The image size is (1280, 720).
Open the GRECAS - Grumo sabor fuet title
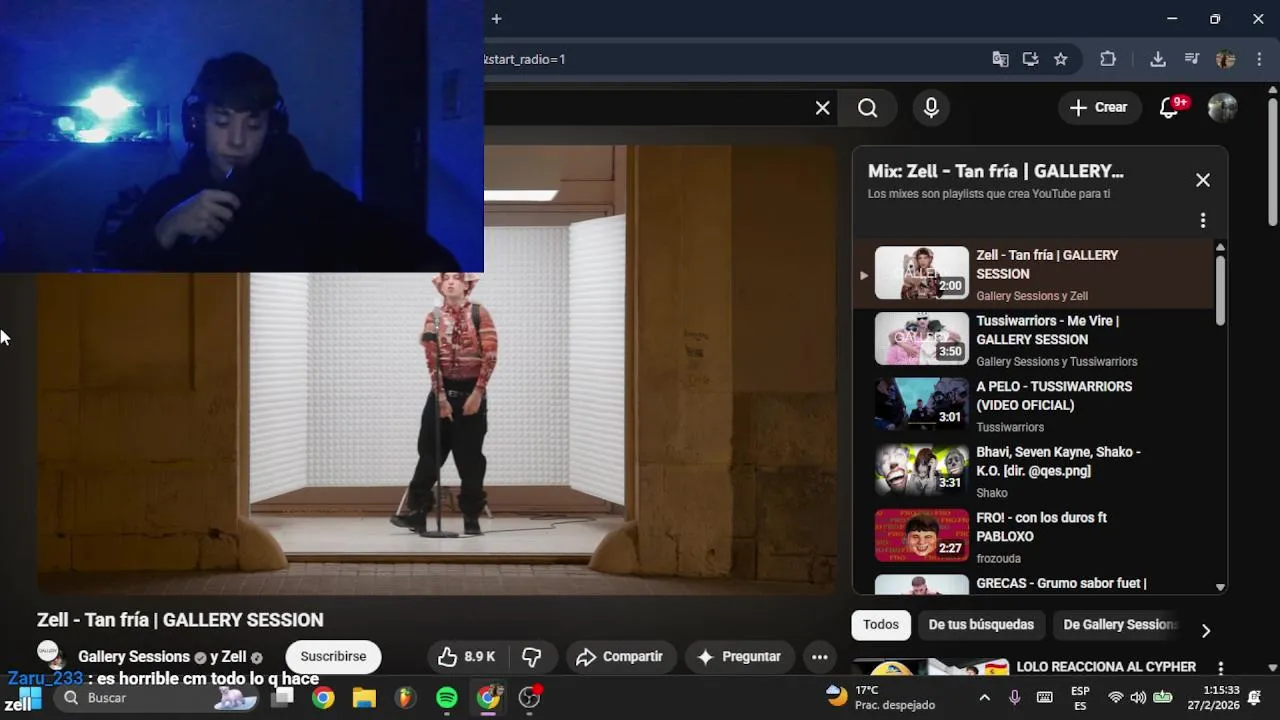point(1061,583)
